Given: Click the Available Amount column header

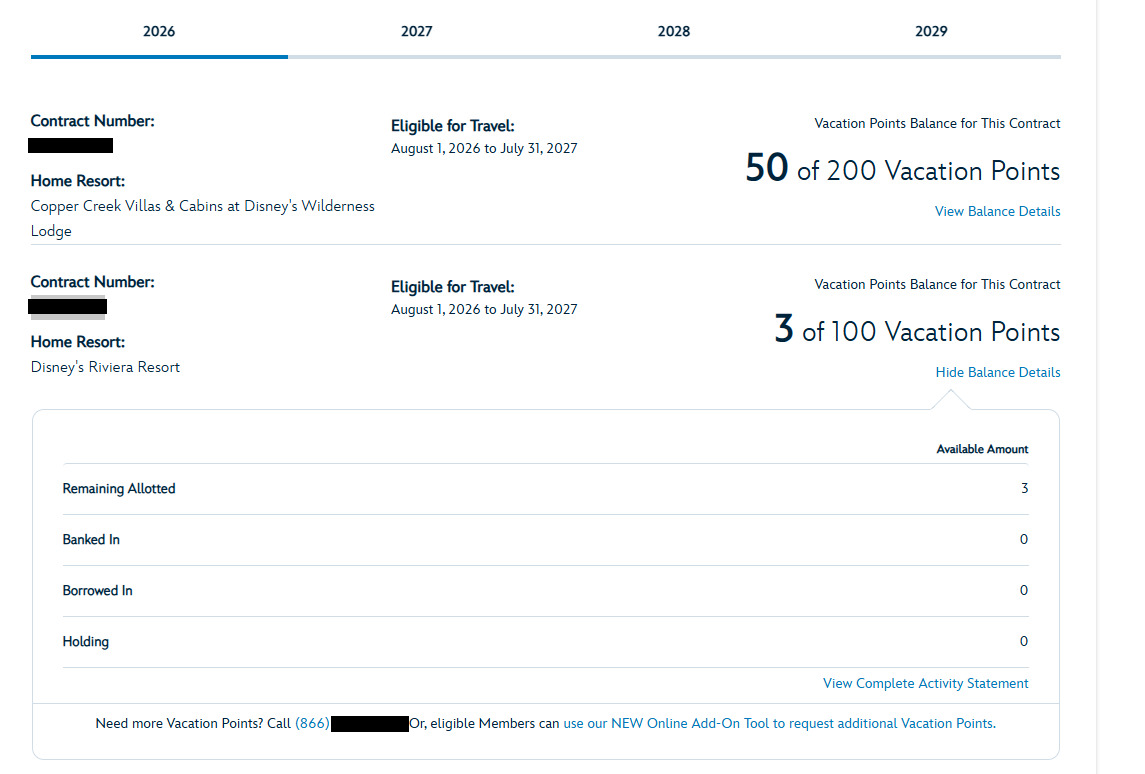Looking at the screenshot, I should (x=982, y=449).
